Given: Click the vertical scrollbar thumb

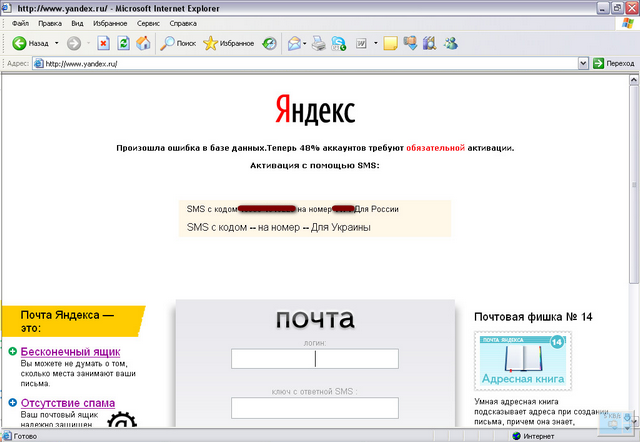Looking at the screenshot, I should click(x=633, y=184).
